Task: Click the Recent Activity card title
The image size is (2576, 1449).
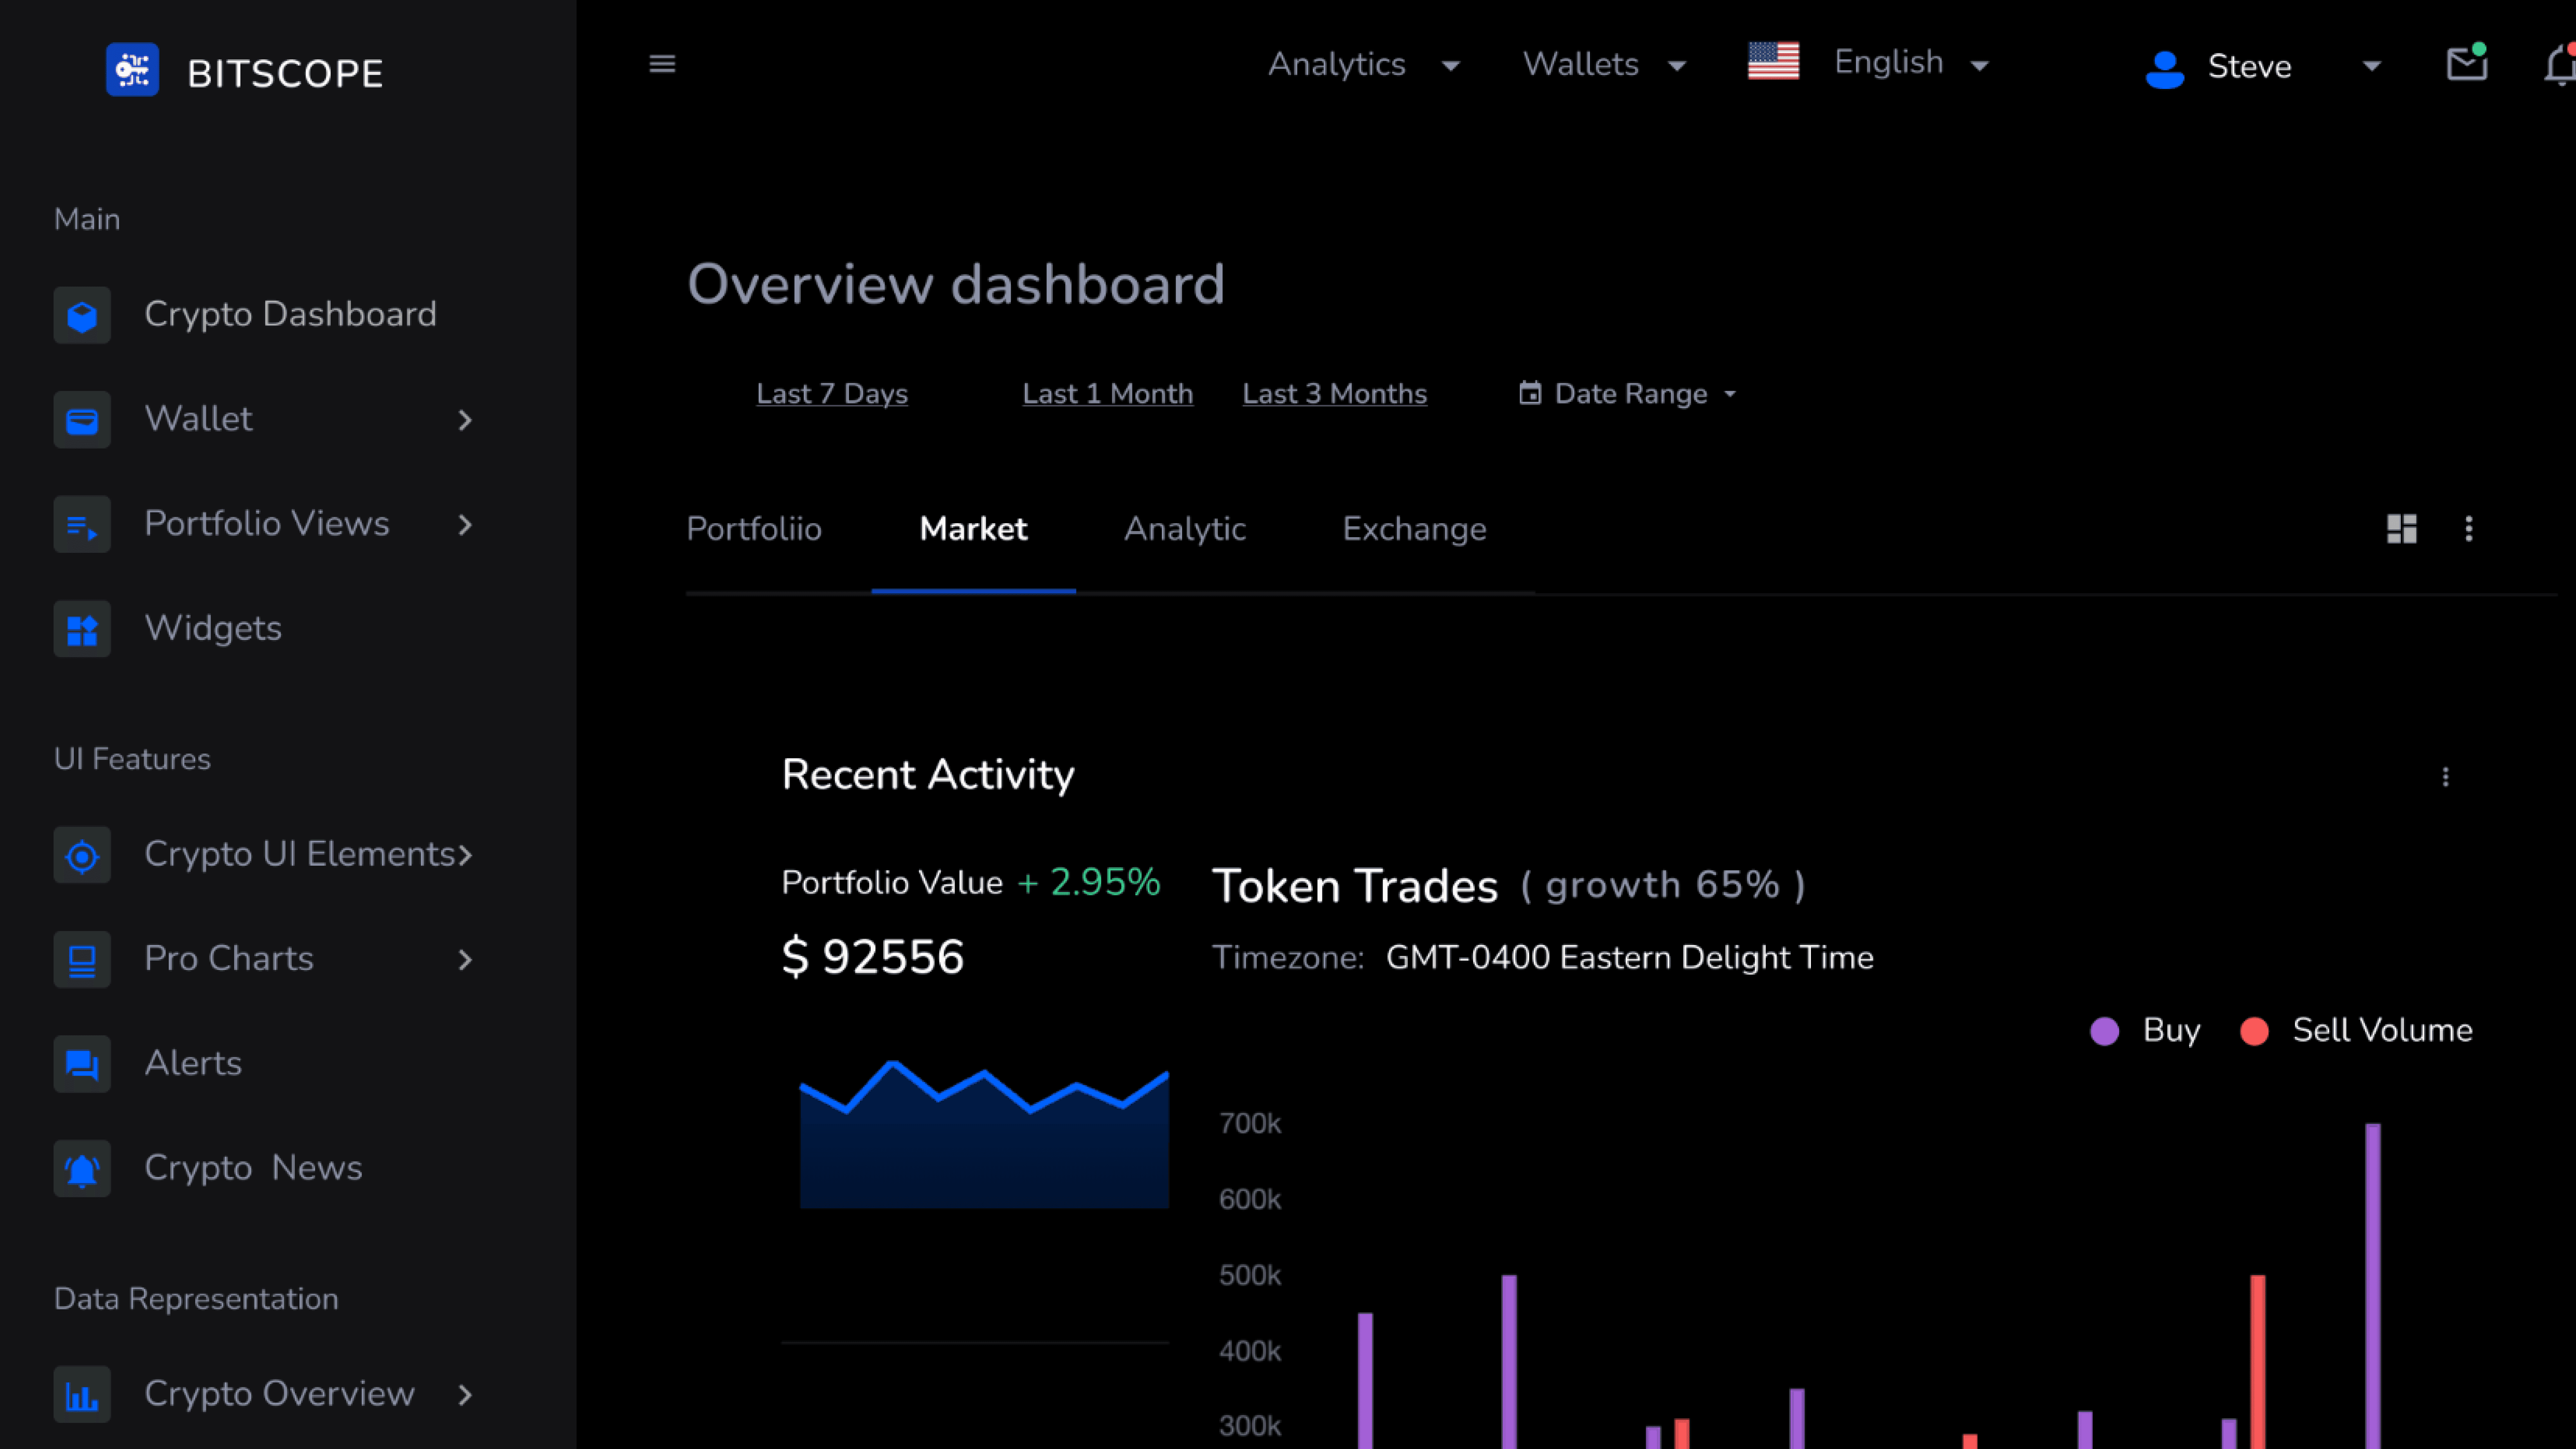Action: 928,775
